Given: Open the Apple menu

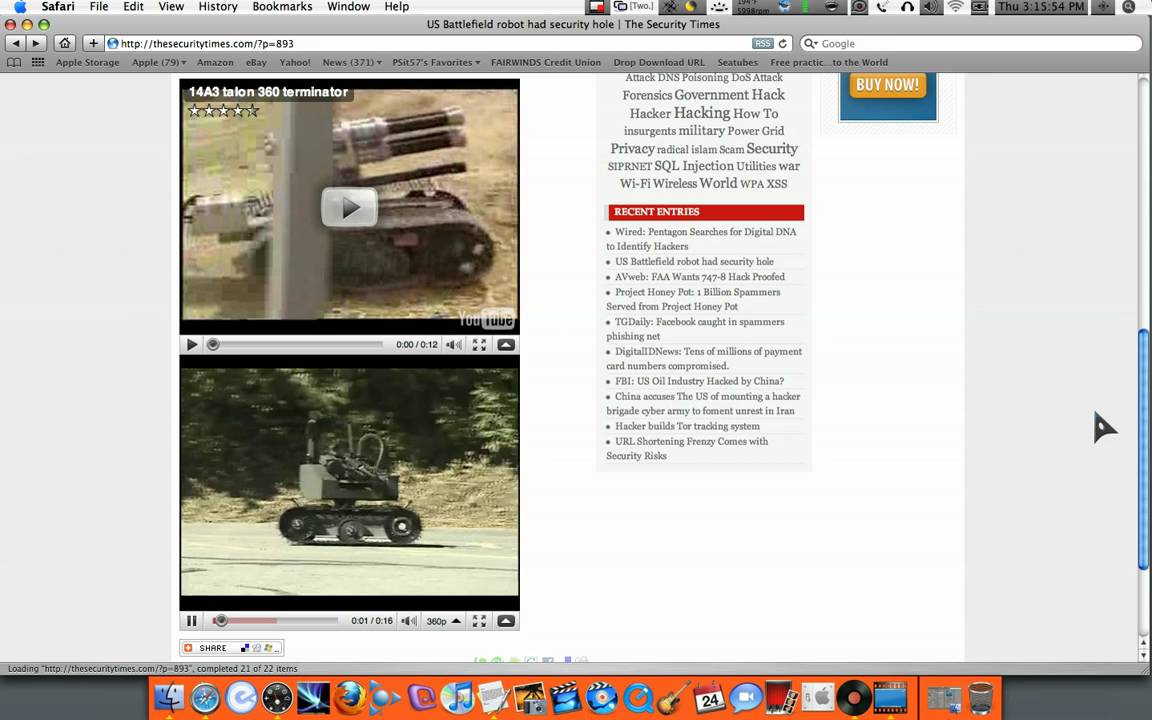Looking at the screenshot, I should [x=20, y=7].
